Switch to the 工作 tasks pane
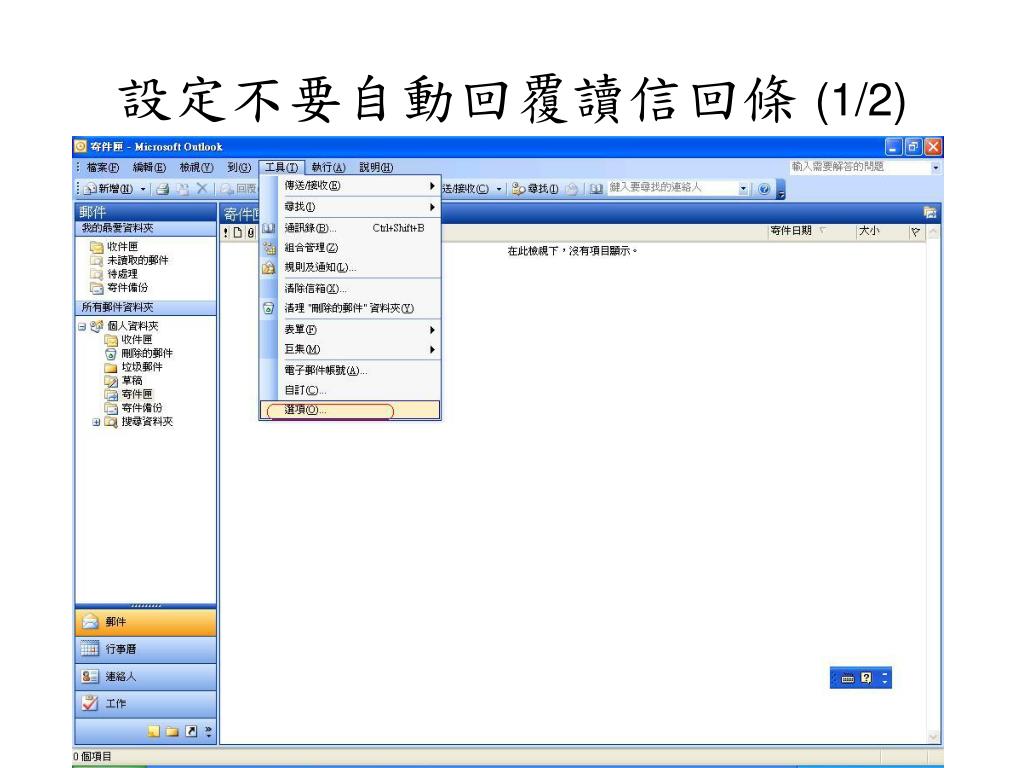The width and height of the screenshot is (1024, 768). [x=146, y=704]
